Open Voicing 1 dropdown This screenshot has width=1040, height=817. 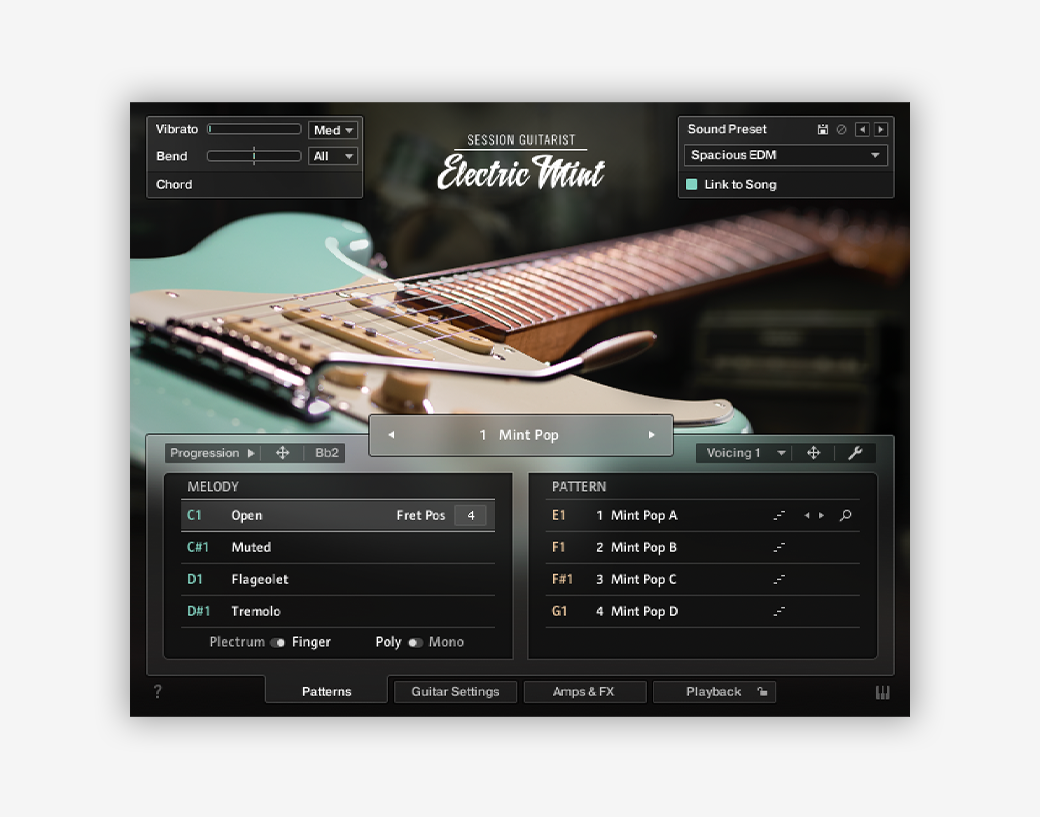(745, 453)
